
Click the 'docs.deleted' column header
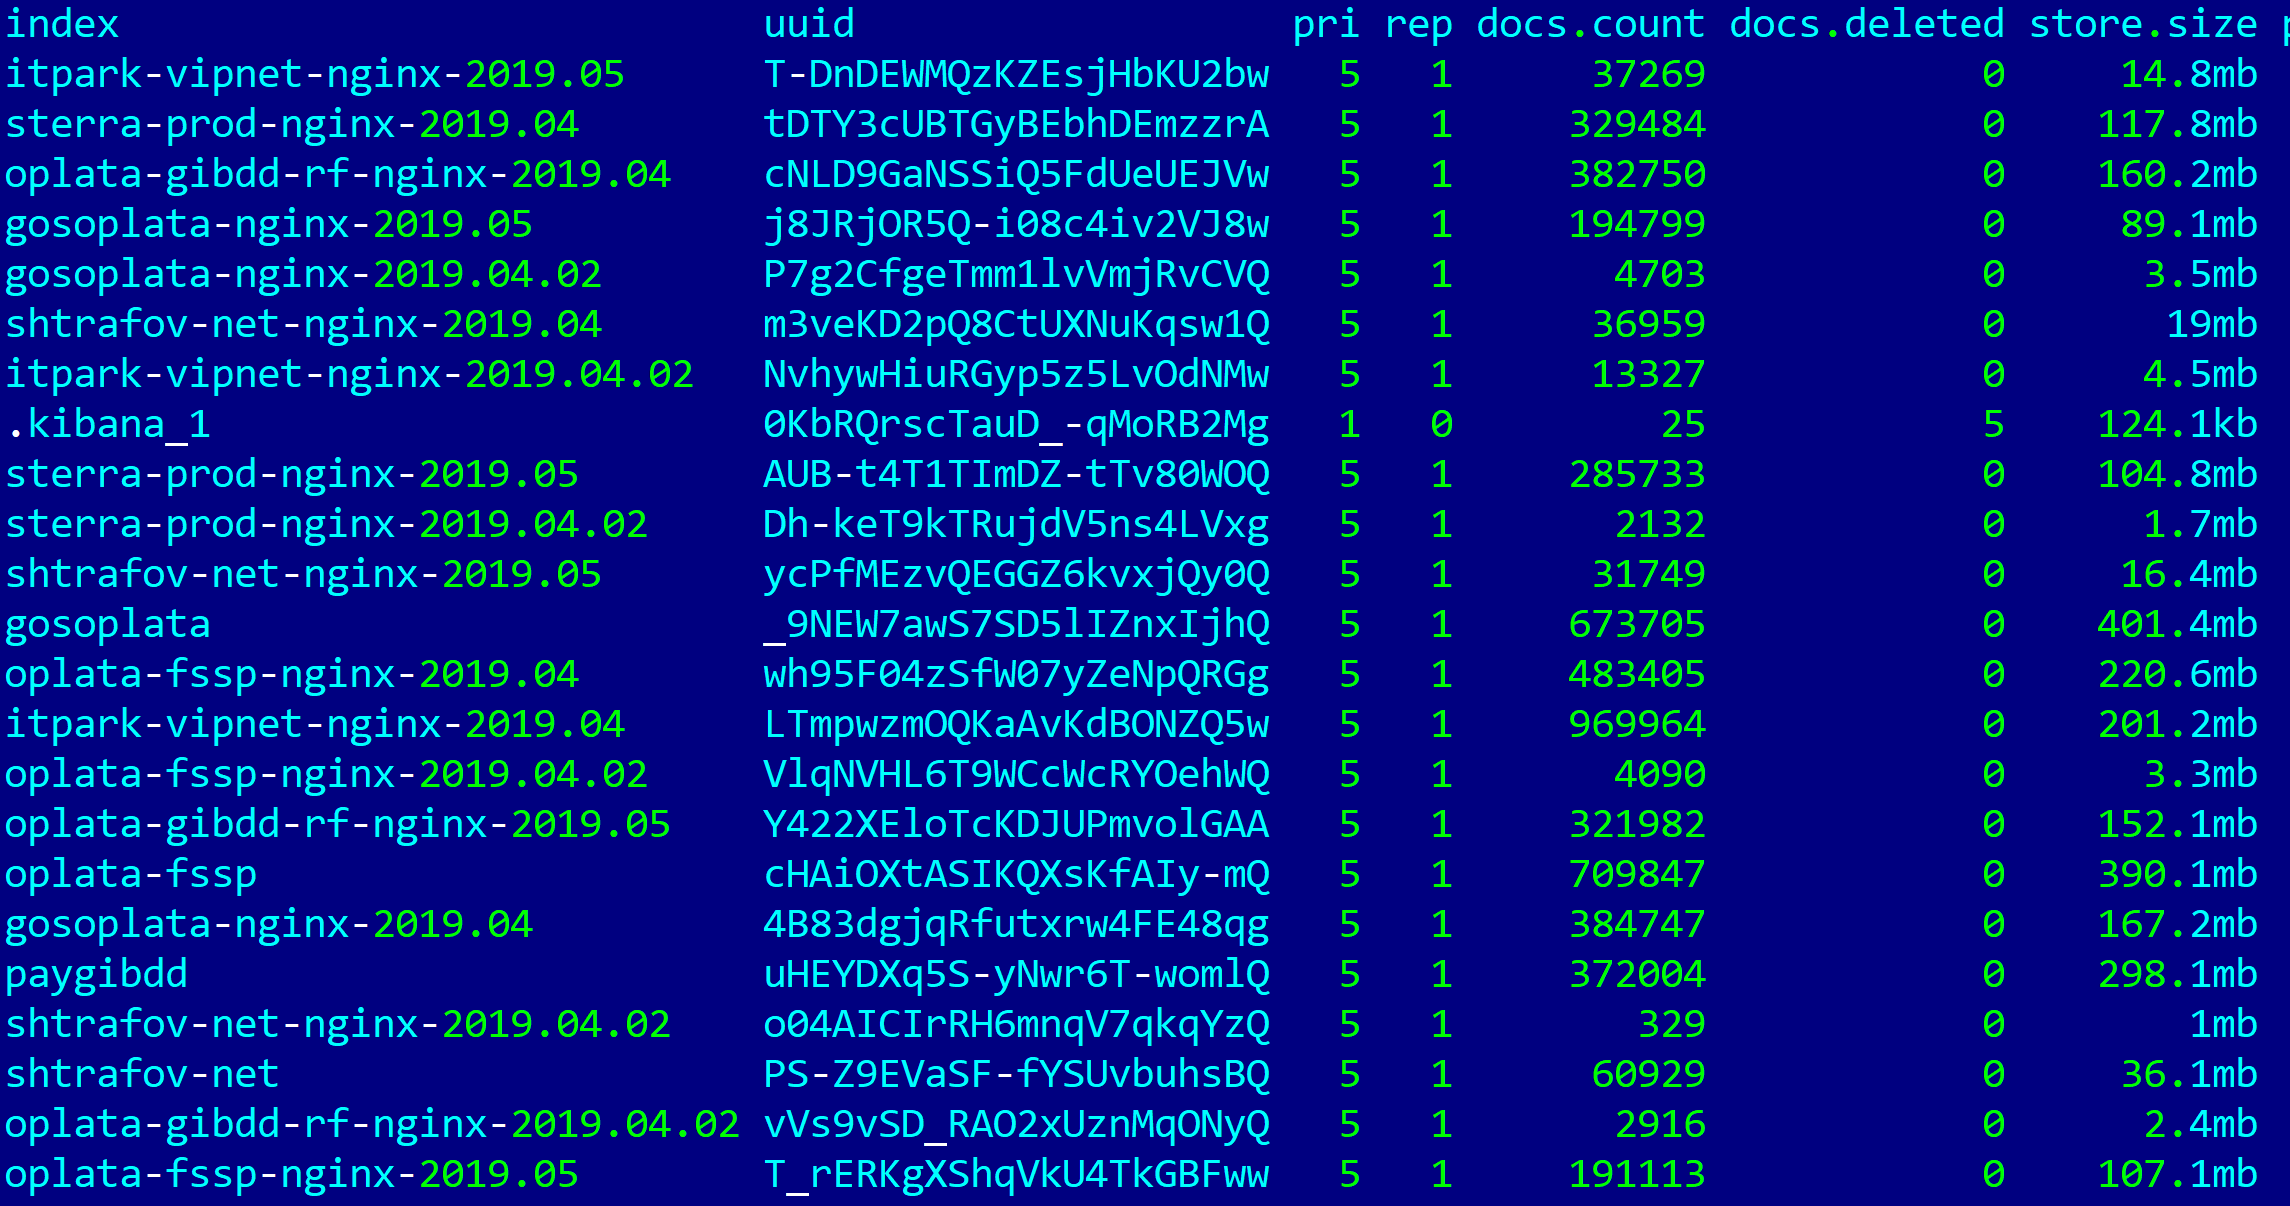[x=1867, y=24]
